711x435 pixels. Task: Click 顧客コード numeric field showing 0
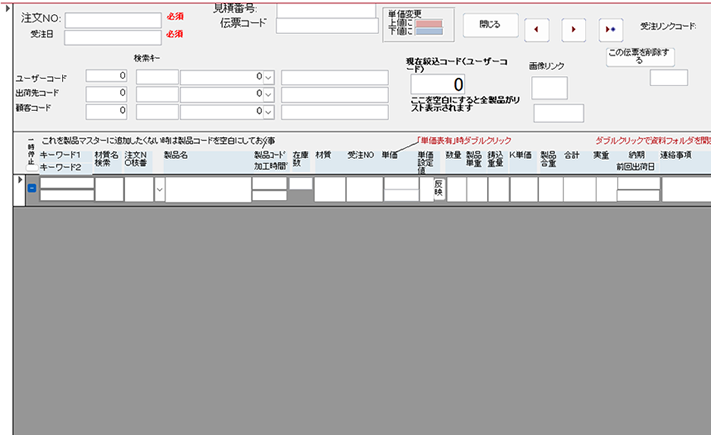tap(107, 112)
